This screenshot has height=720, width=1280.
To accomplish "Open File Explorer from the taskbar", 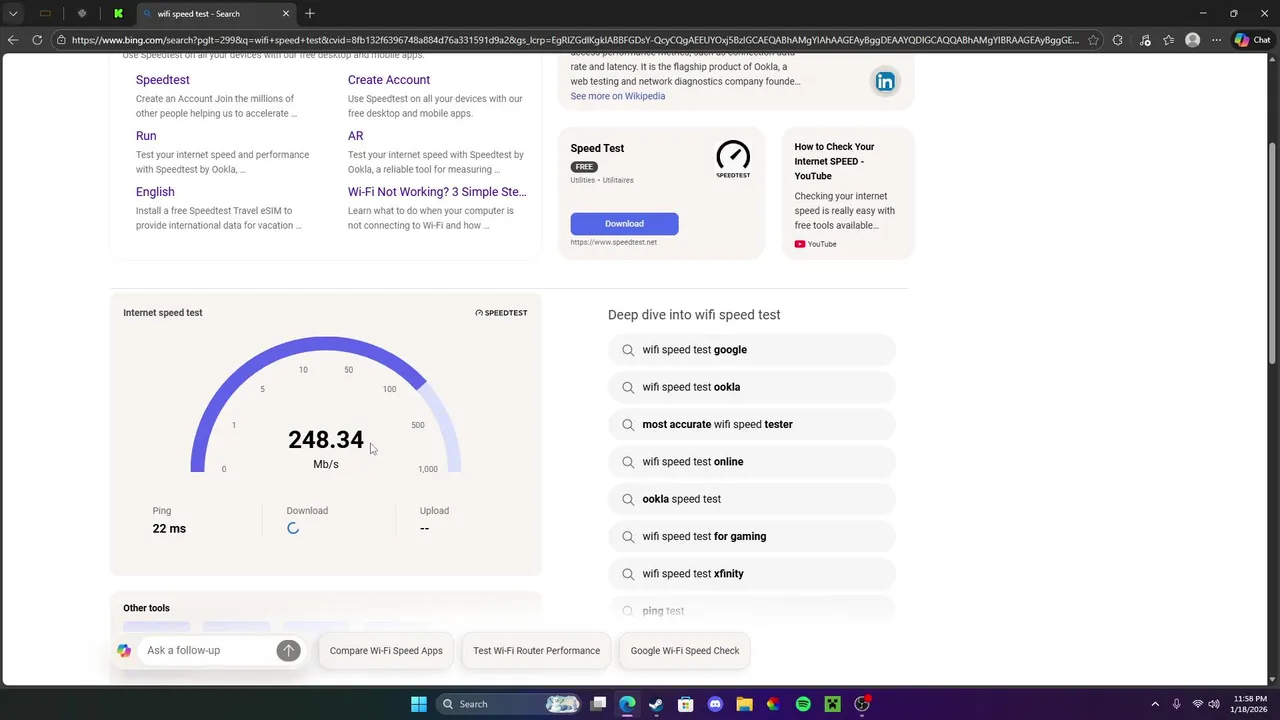I will tap(744, 704).
